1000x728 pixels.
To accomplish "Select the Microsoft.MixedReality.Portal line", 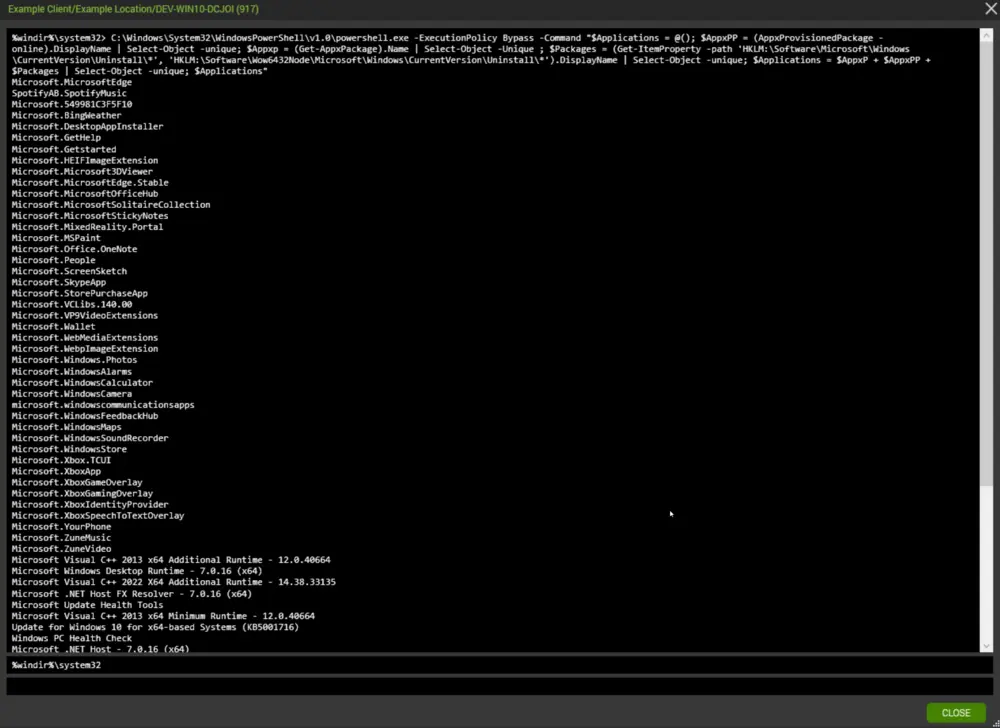I will [x=87, y=226].
